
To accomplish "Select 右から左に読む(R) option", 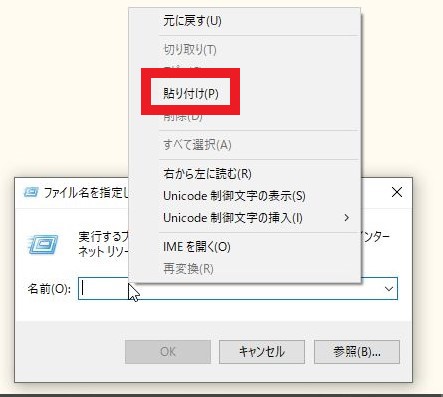I will pos(244,174).
